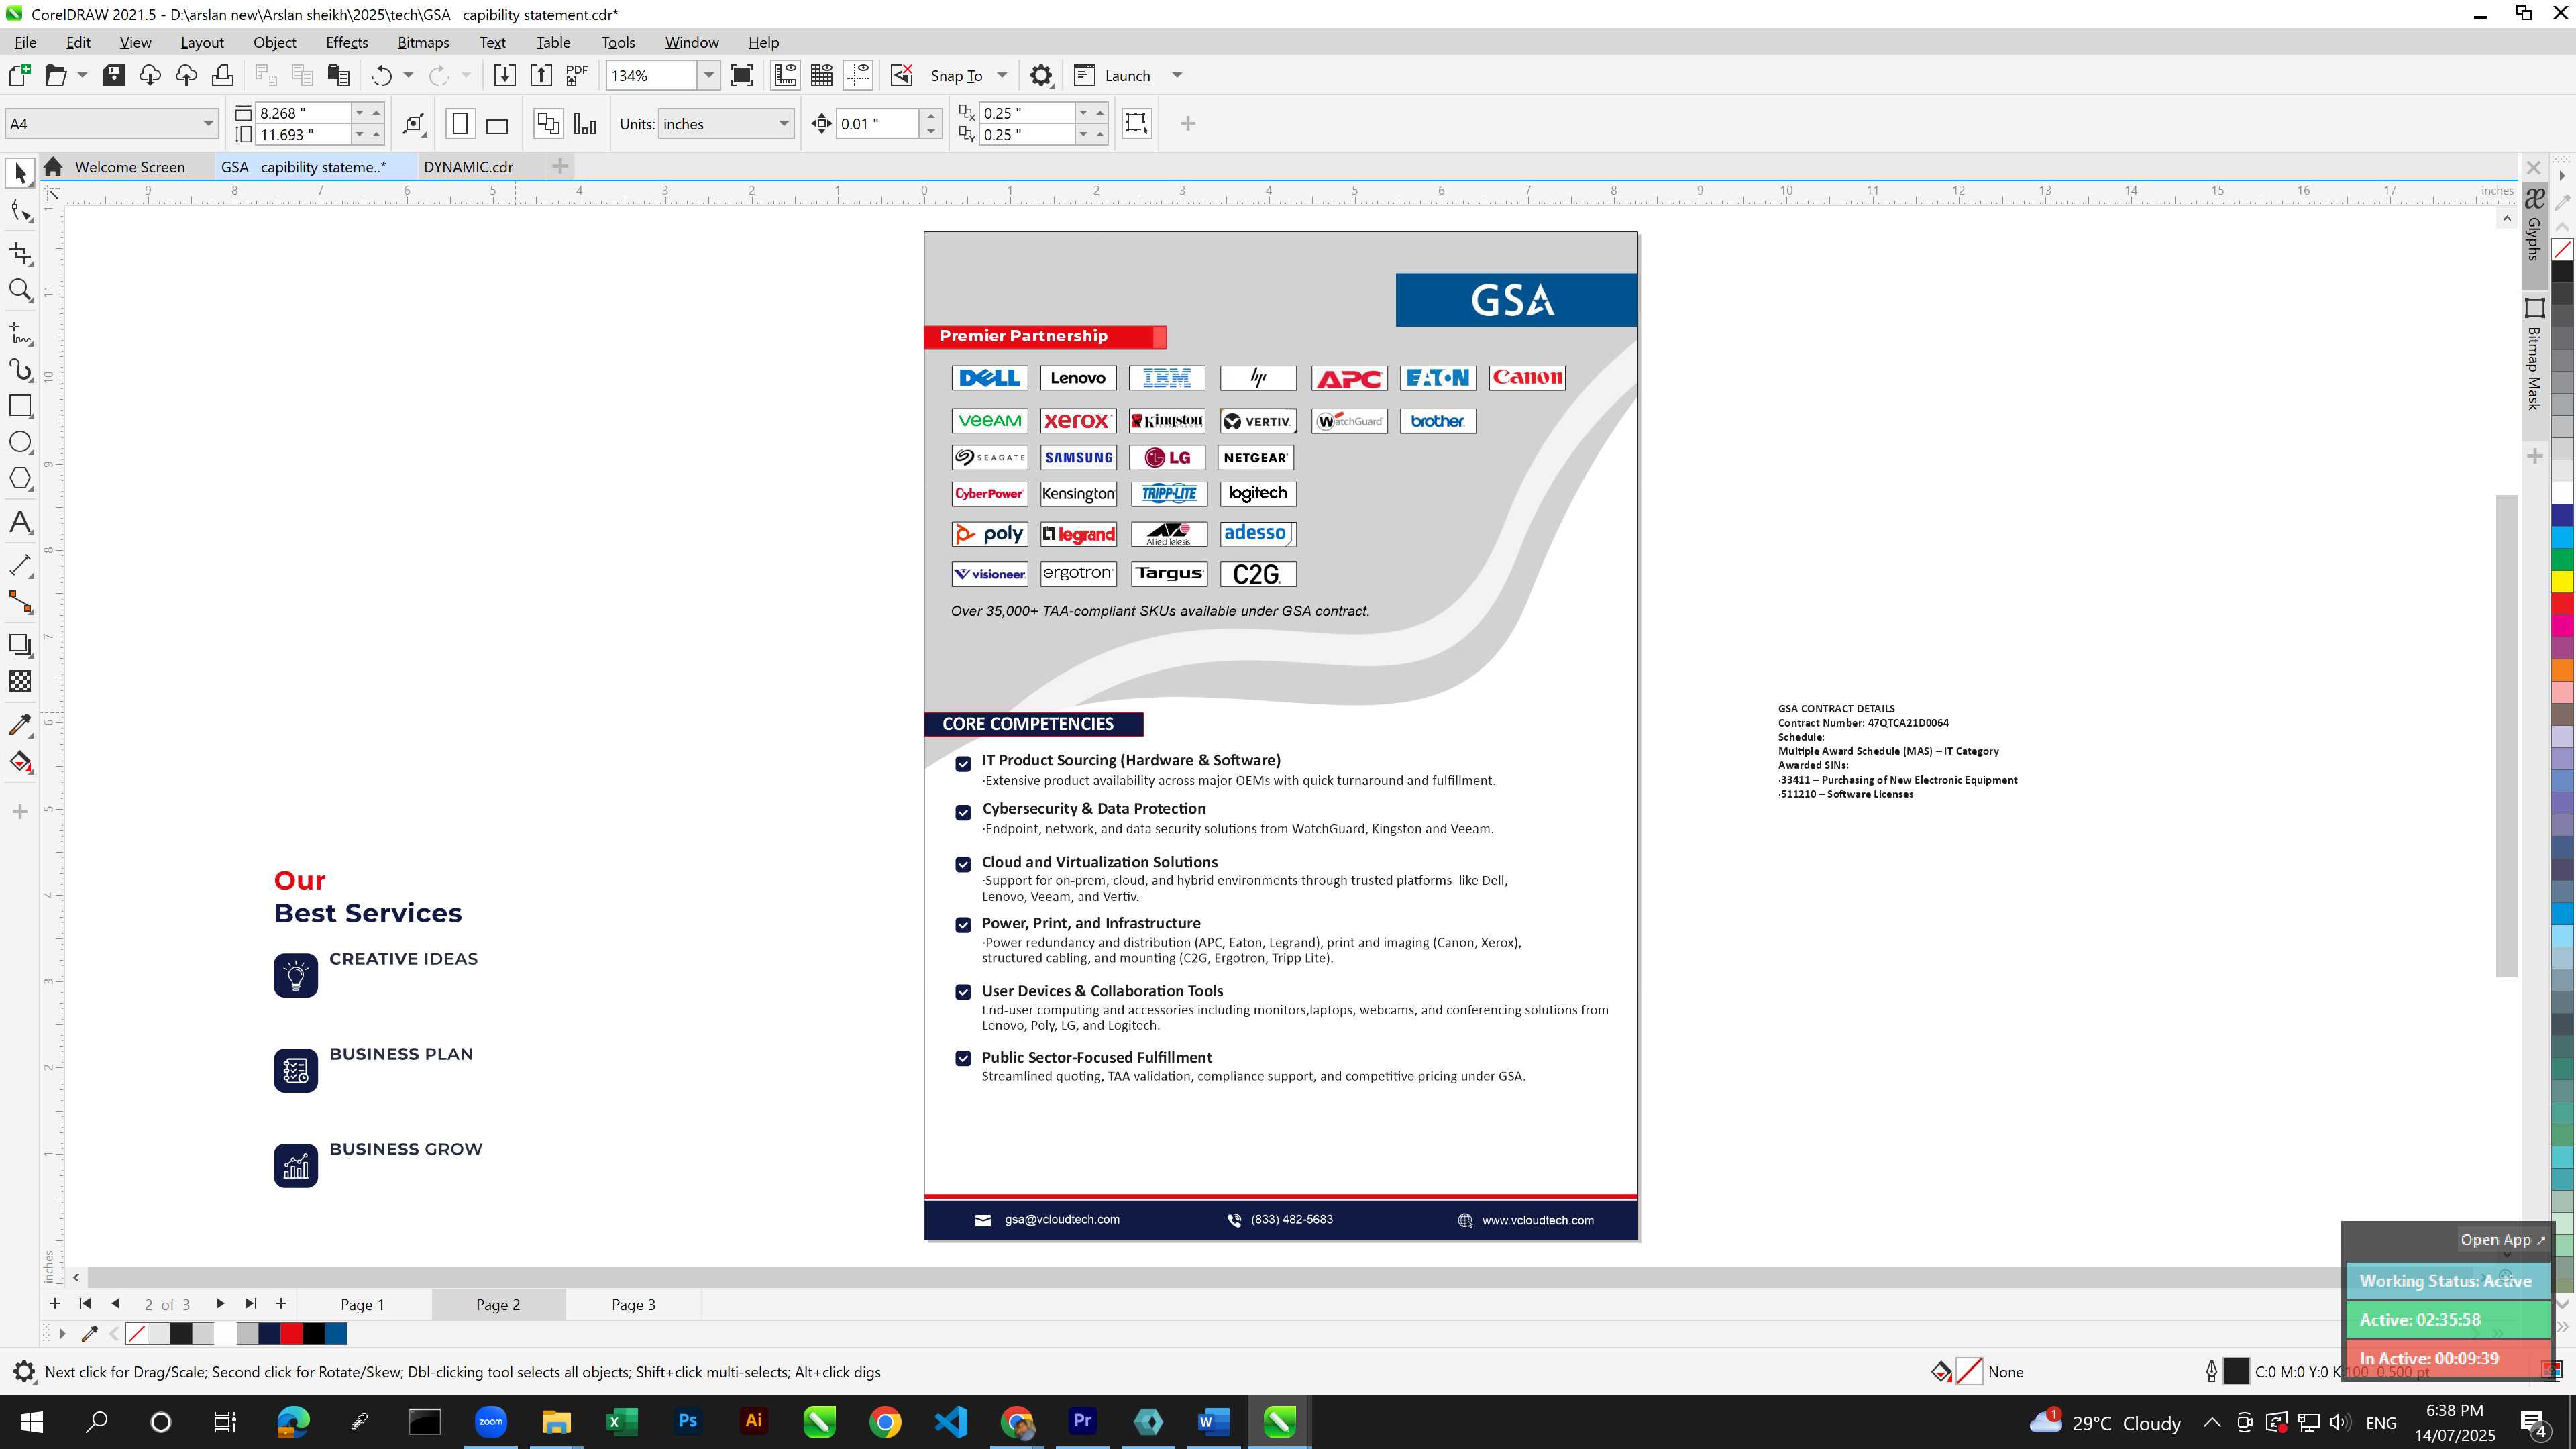Image resolution: width=2576 pixels, height=1449 pixels.
Task: Click the Export icon
Action: click(x=541, y=75)
